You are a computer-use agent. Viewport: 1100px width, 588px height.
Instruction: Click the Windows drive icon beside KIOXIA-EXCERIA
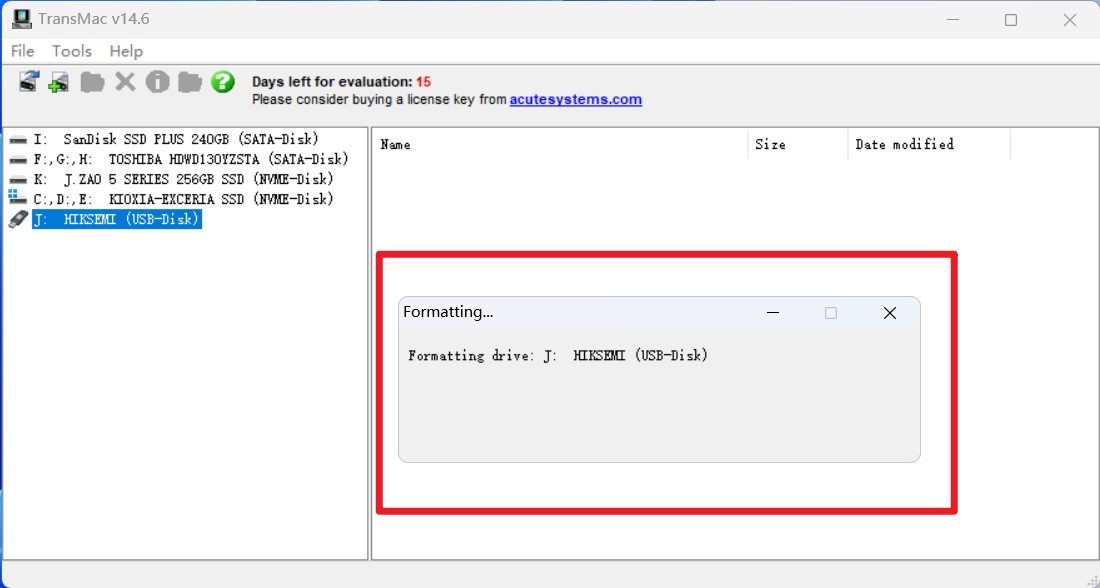click(x=18, y=199)
